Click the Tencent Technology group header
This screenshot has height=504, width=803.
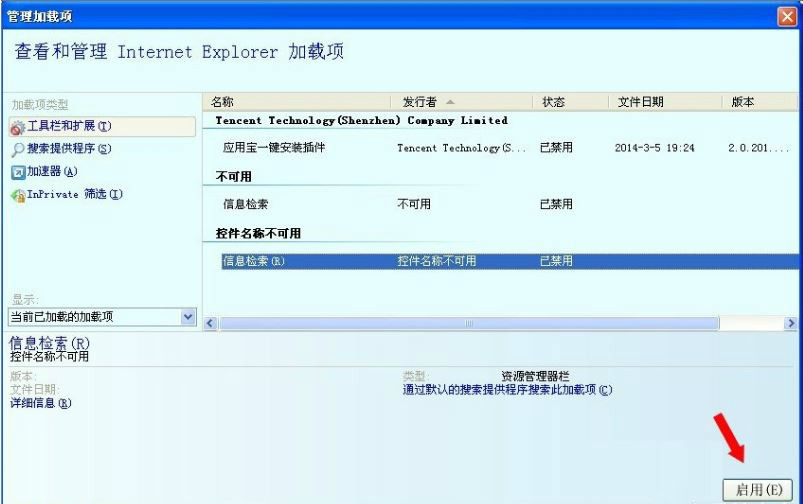click(x=362, y=120)
